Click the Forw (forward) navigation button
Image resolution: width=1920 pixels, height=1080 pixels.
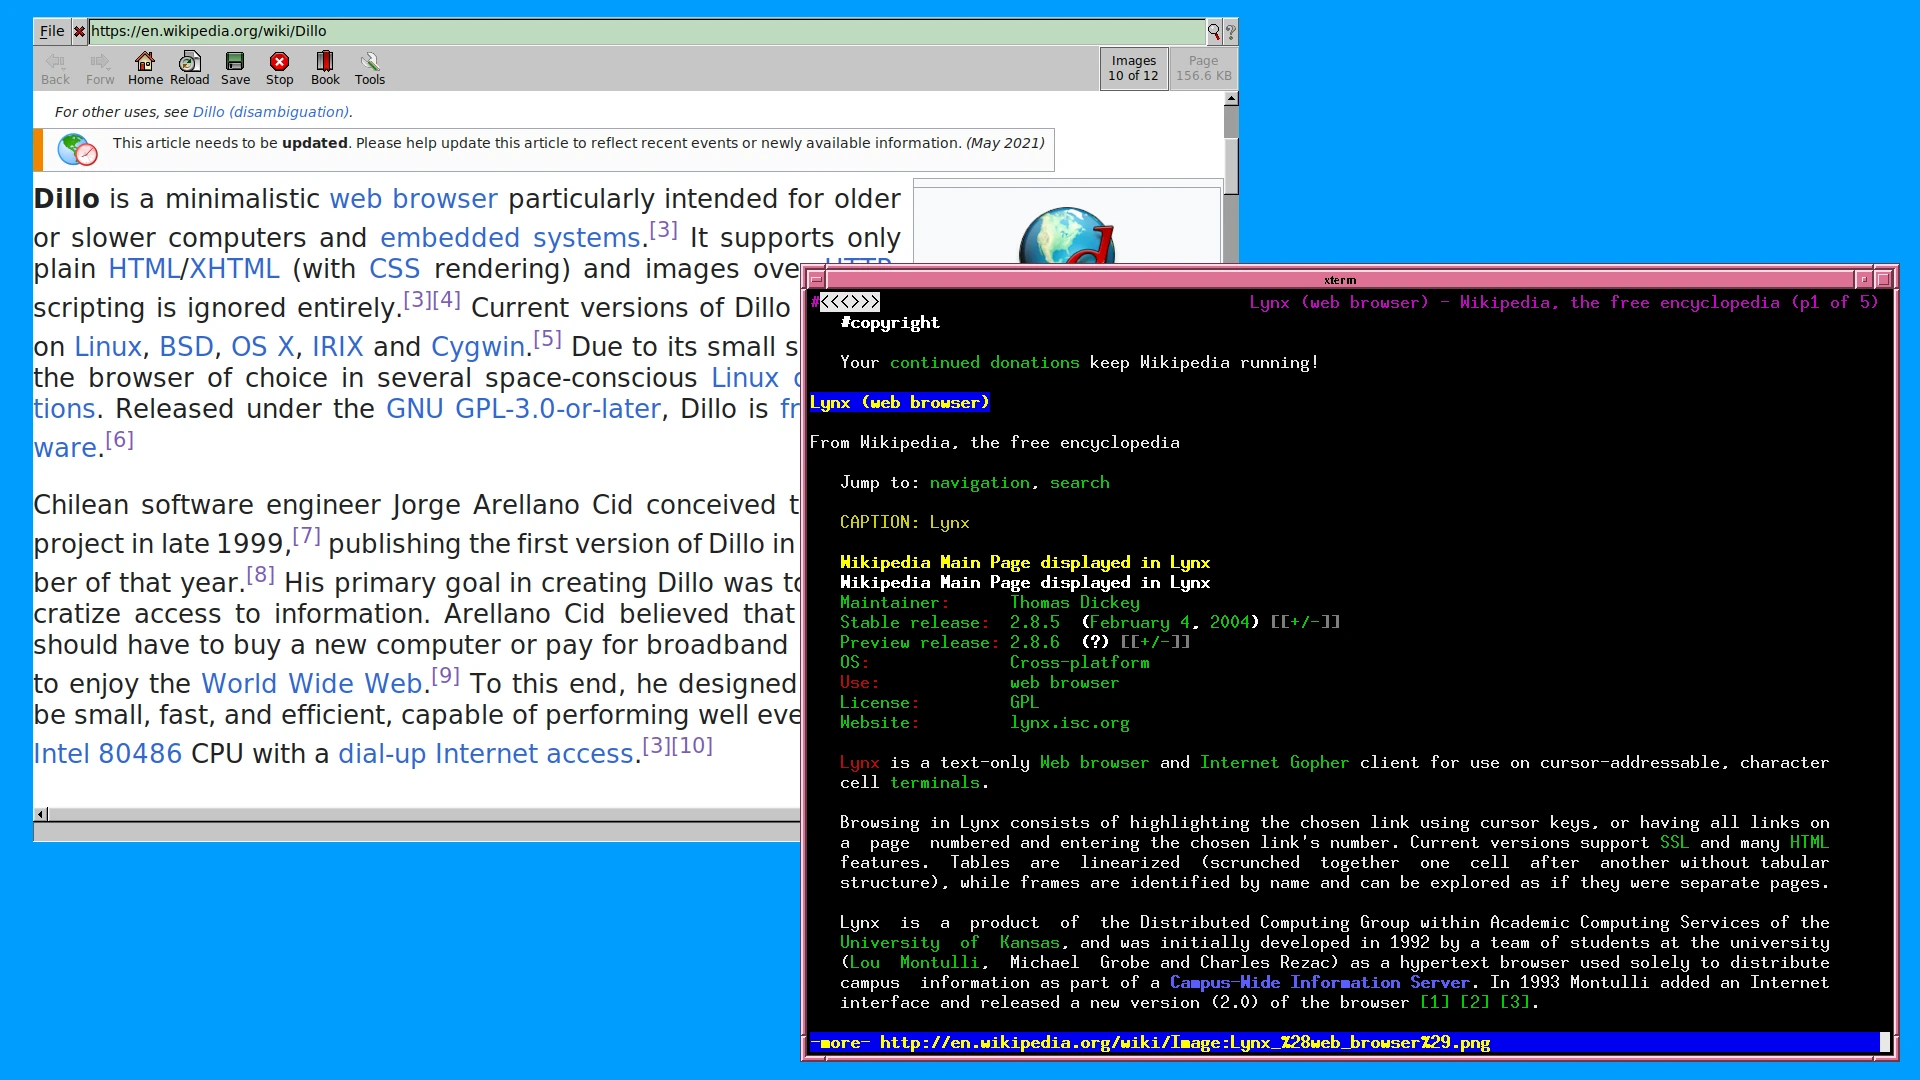click(x=100, y=69)
